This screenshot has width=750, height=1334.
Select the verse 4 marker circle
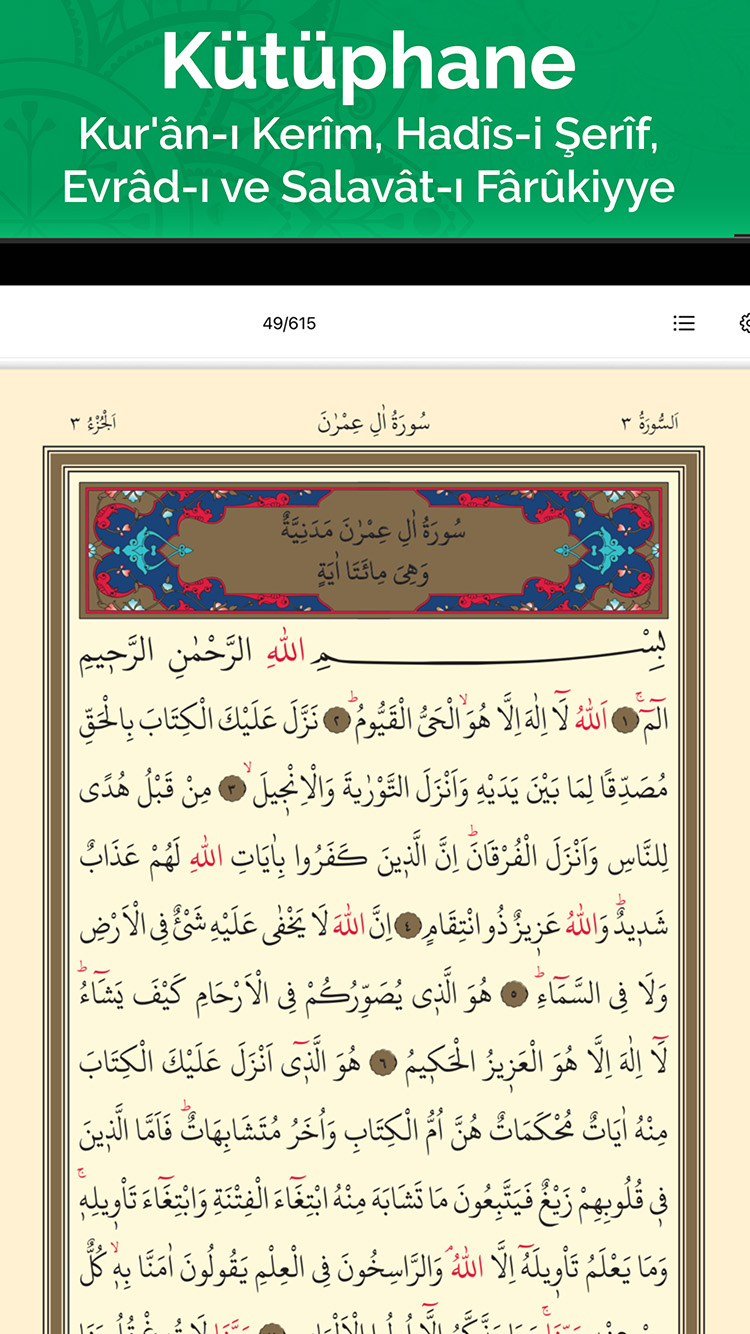[x=408, y=926]
